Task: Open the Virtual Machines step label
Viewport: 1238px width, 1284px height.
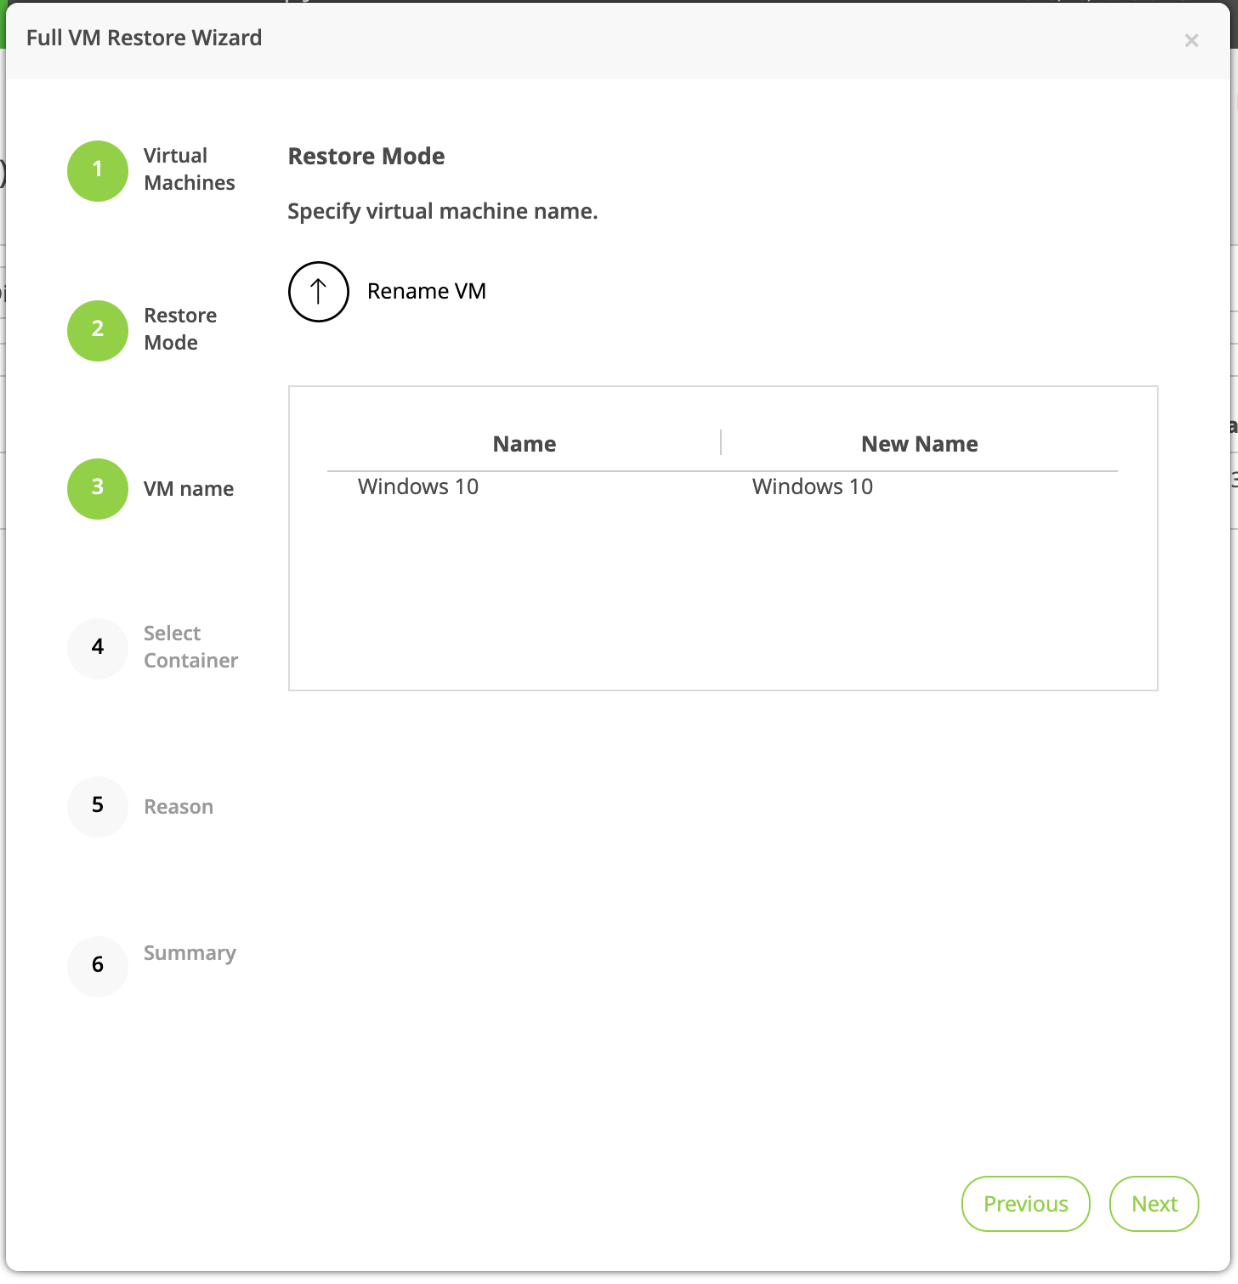Action: click(189, 169)
